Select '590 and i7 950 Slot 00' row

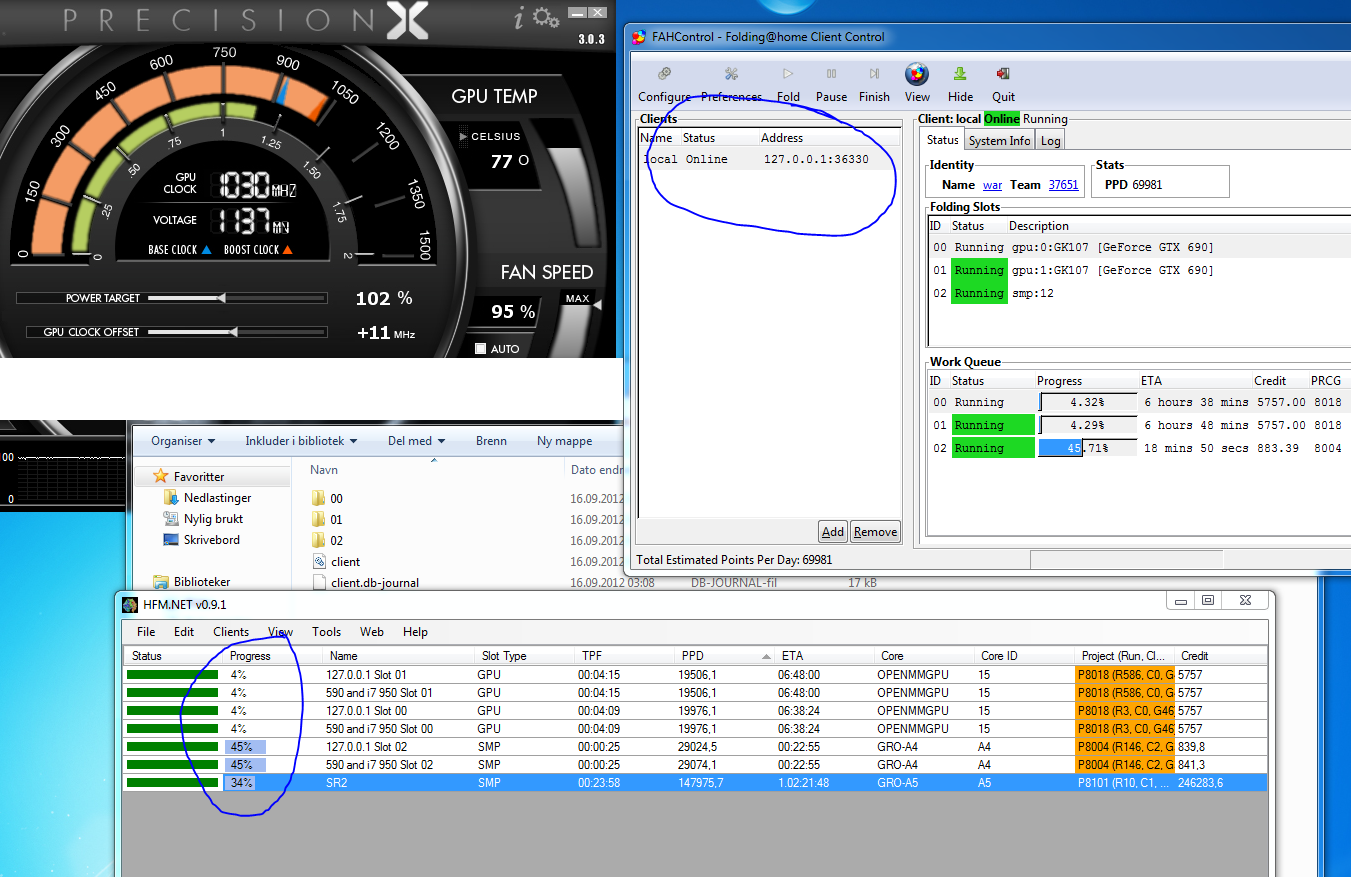coord(695,729)
